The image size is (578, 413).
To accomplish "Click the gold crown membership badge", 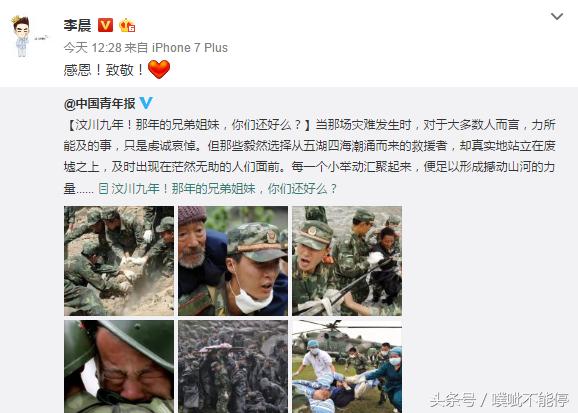I will point(127,25).
